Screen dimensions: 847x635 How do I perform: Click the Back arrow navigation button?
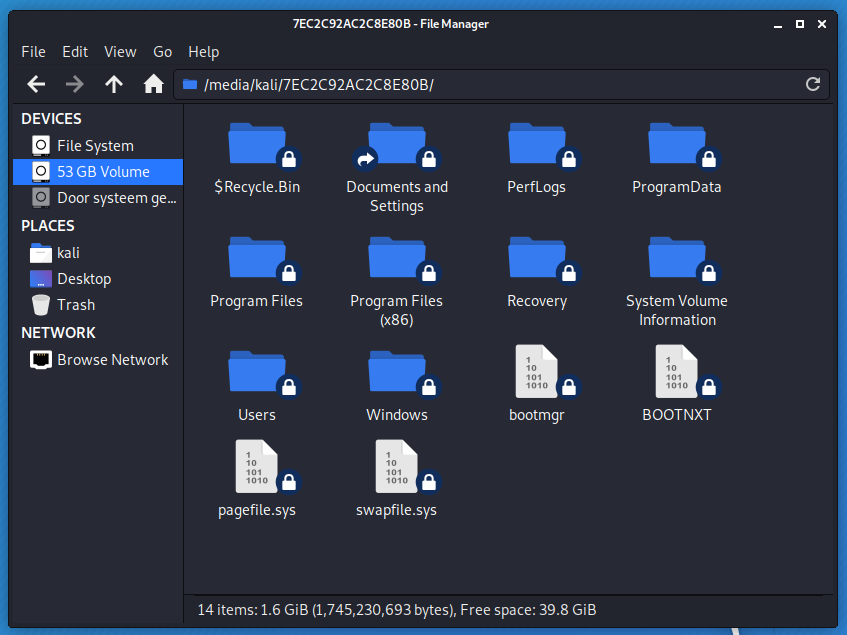[36, 85]
